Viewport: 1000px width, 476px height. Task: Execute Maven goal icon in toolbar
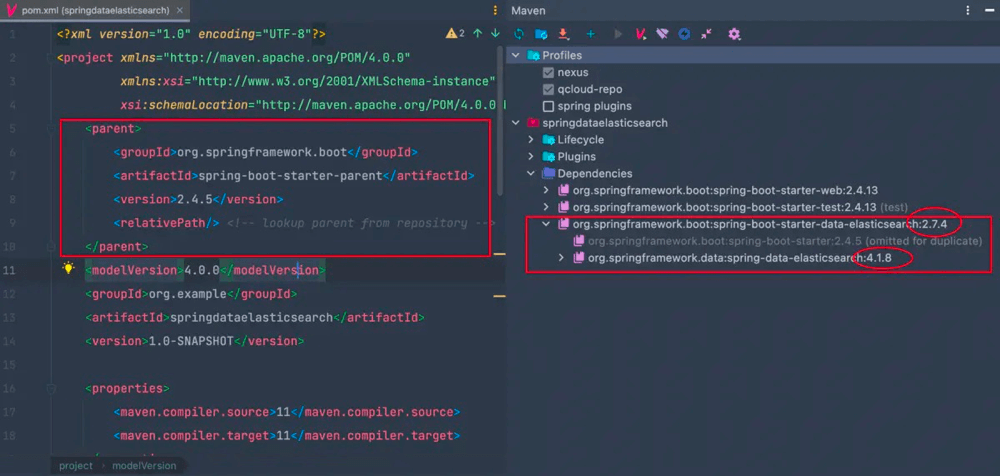click(640, 34)
